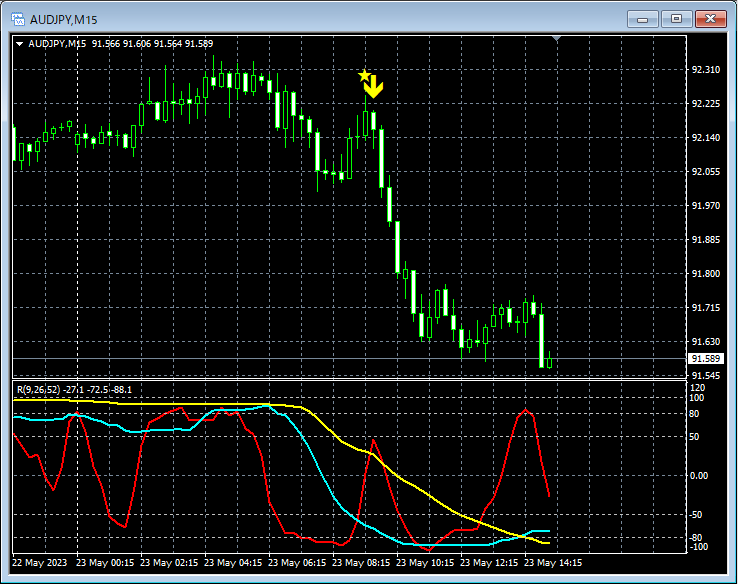Click the indicator scale value 120
739x584 pixels.
click(697, 388)
